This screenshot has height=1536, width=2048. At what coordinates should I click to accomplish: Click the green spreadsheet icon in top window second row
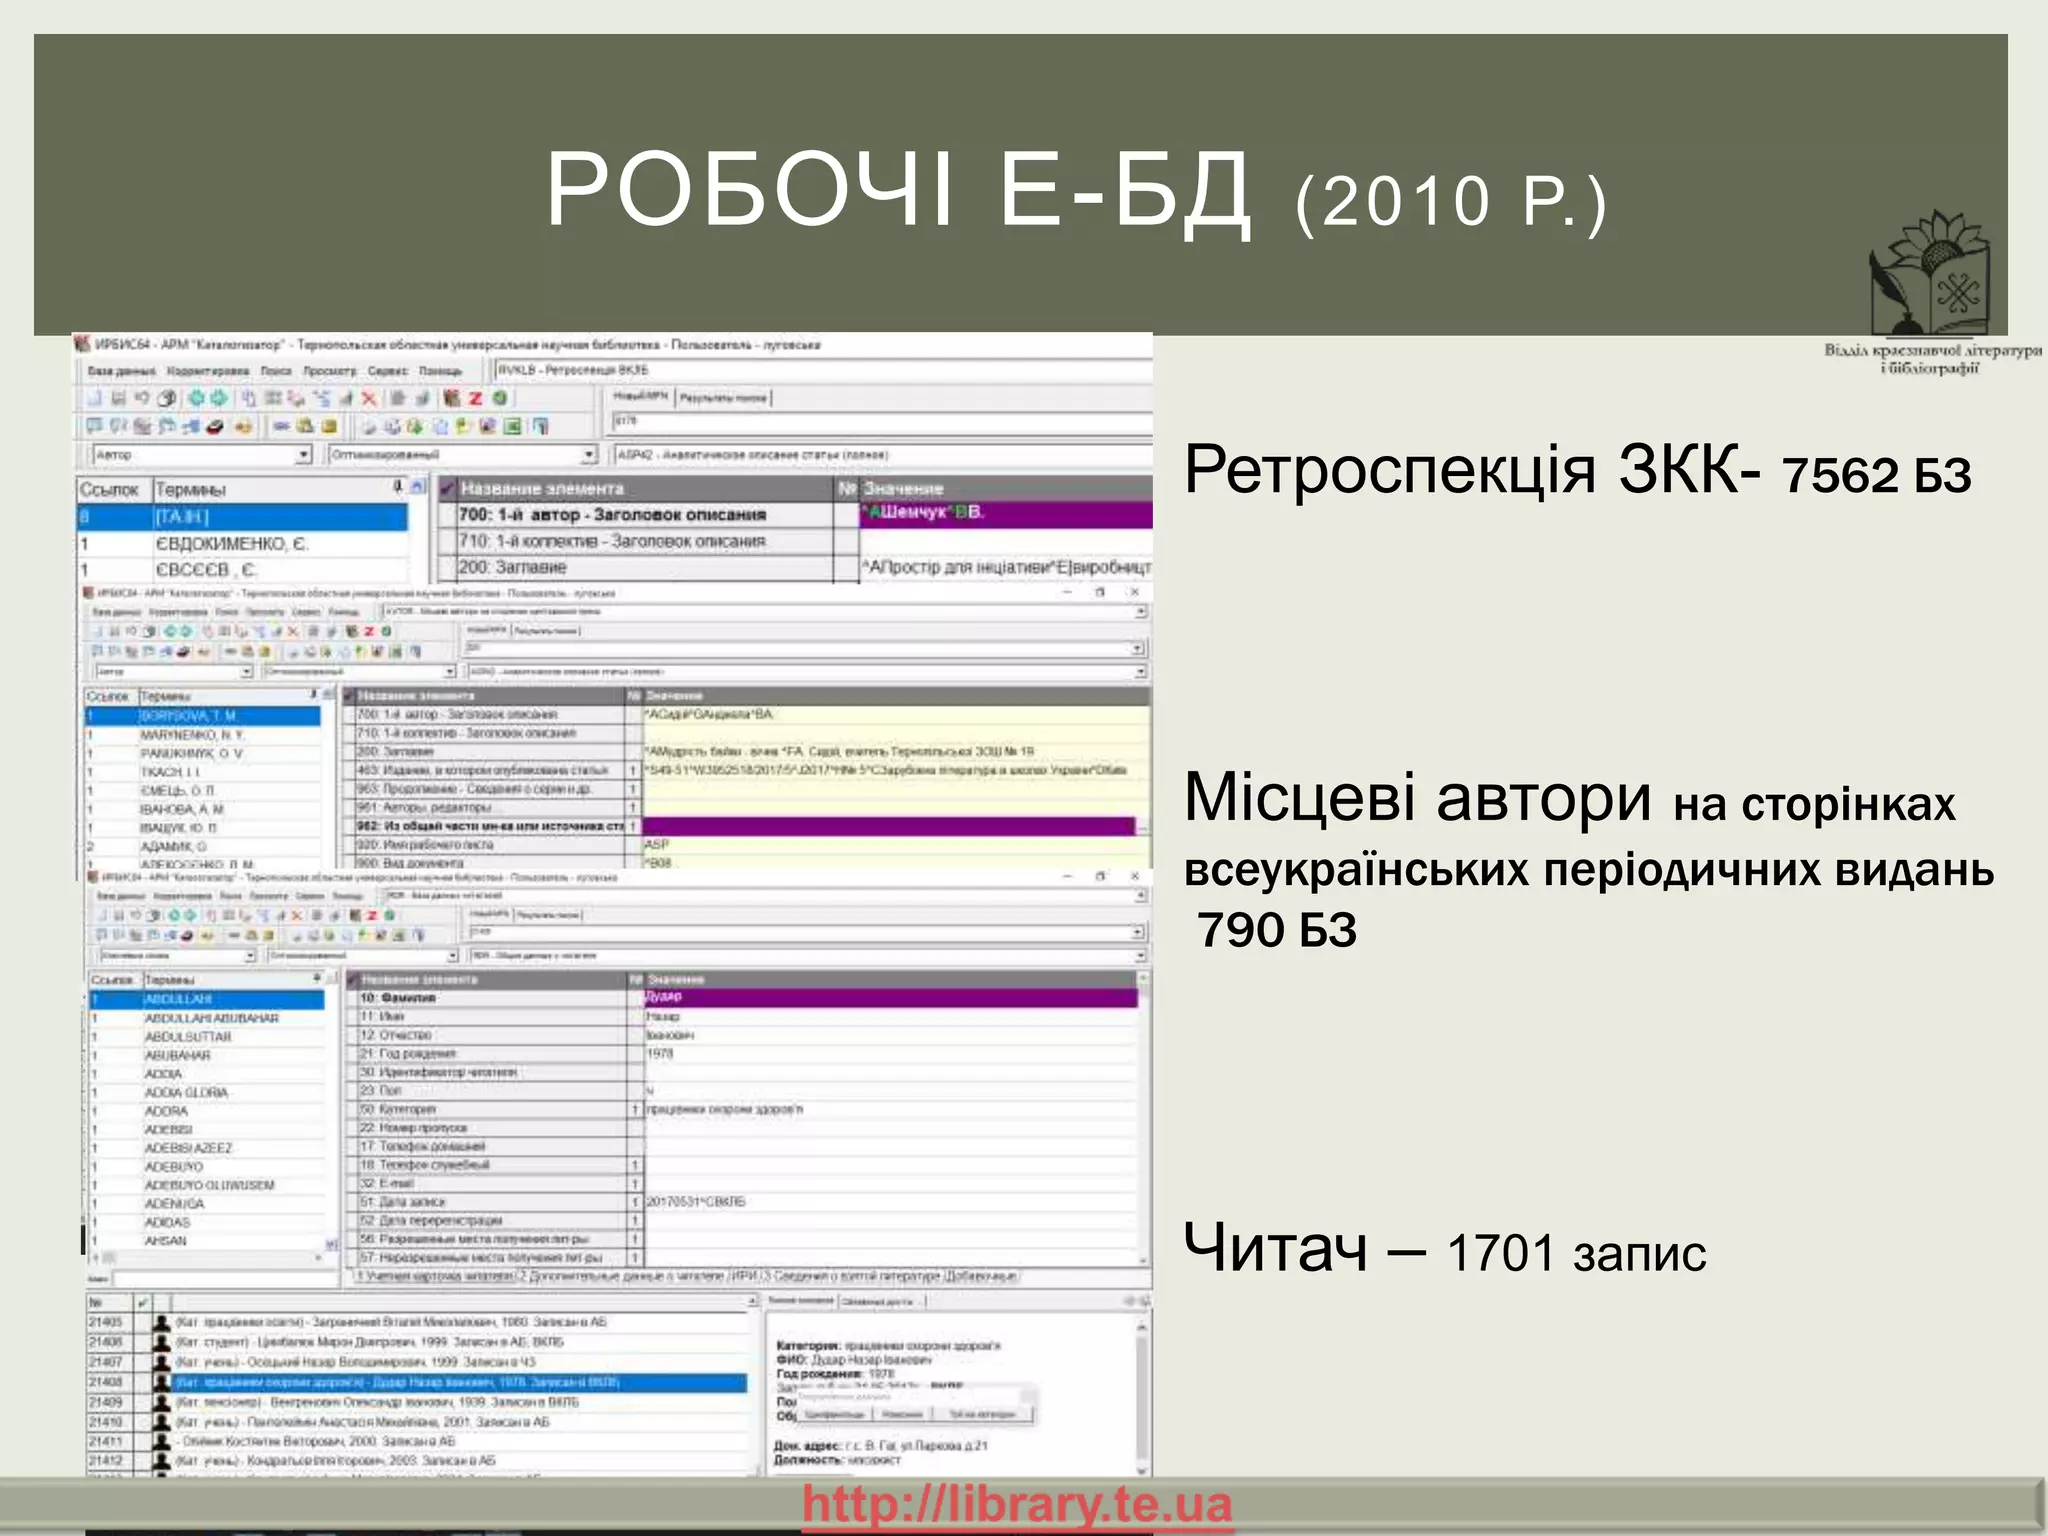coord(513,427)
